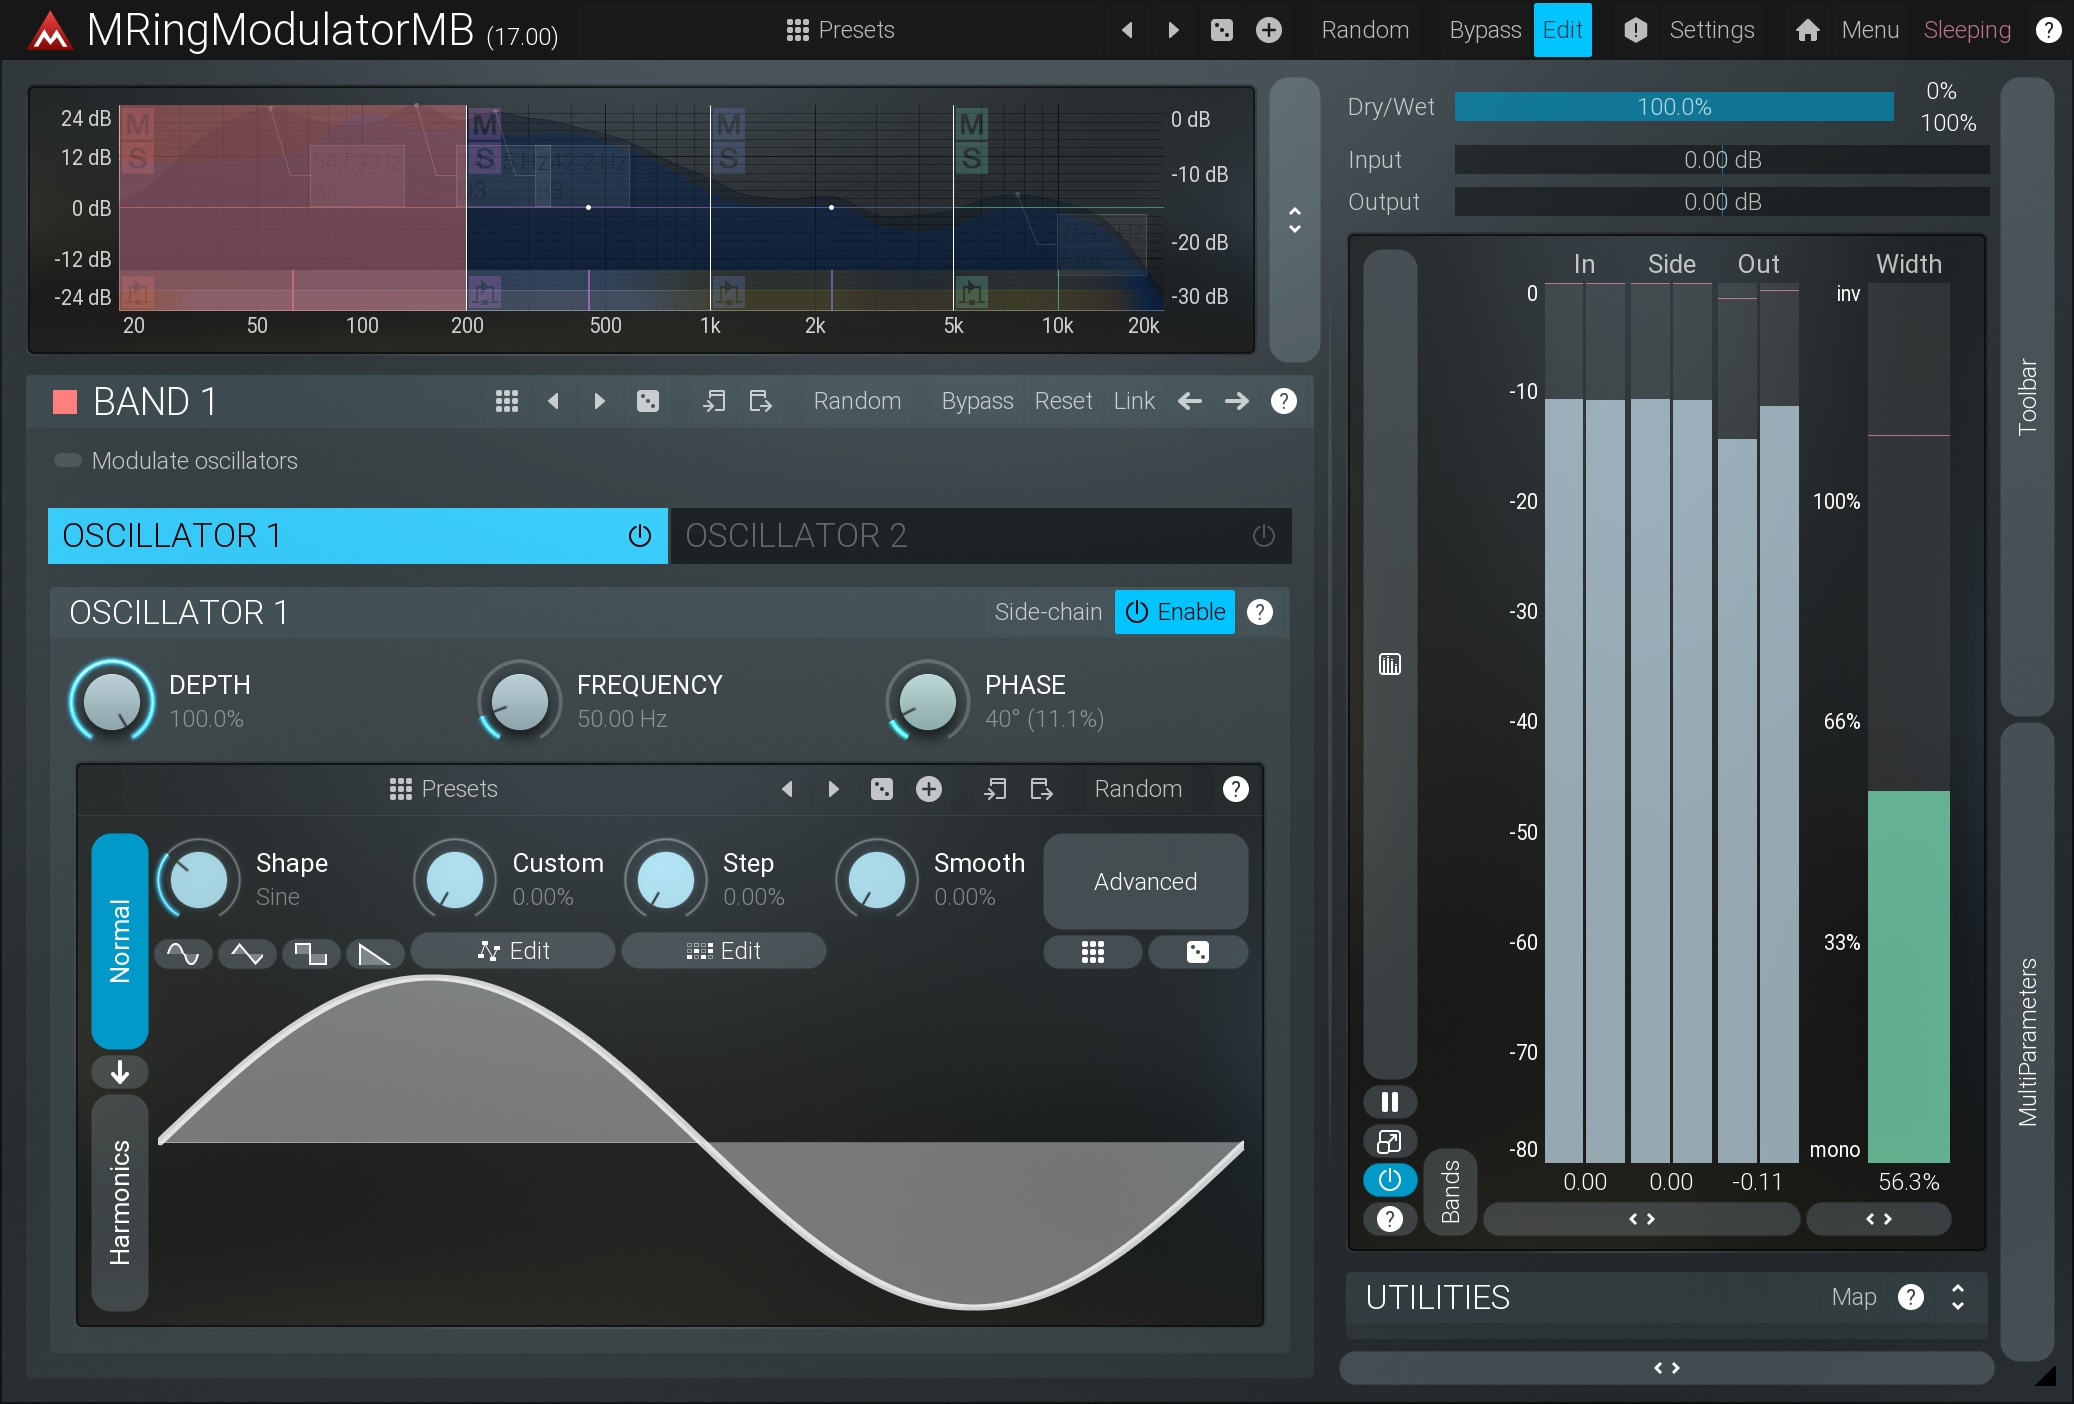Click the Advanced button
Image resolution: width=2074 pixels, height=1404 pixels.
[1145, 881]
